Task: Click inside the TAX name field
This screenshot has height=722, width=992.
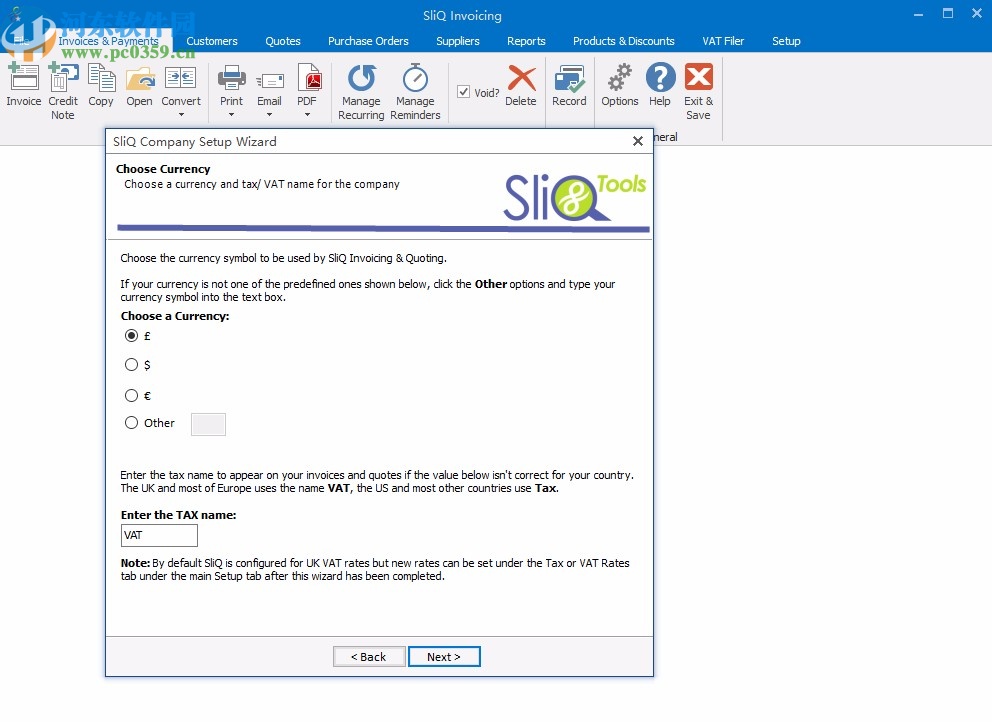Action: [158, 535]
